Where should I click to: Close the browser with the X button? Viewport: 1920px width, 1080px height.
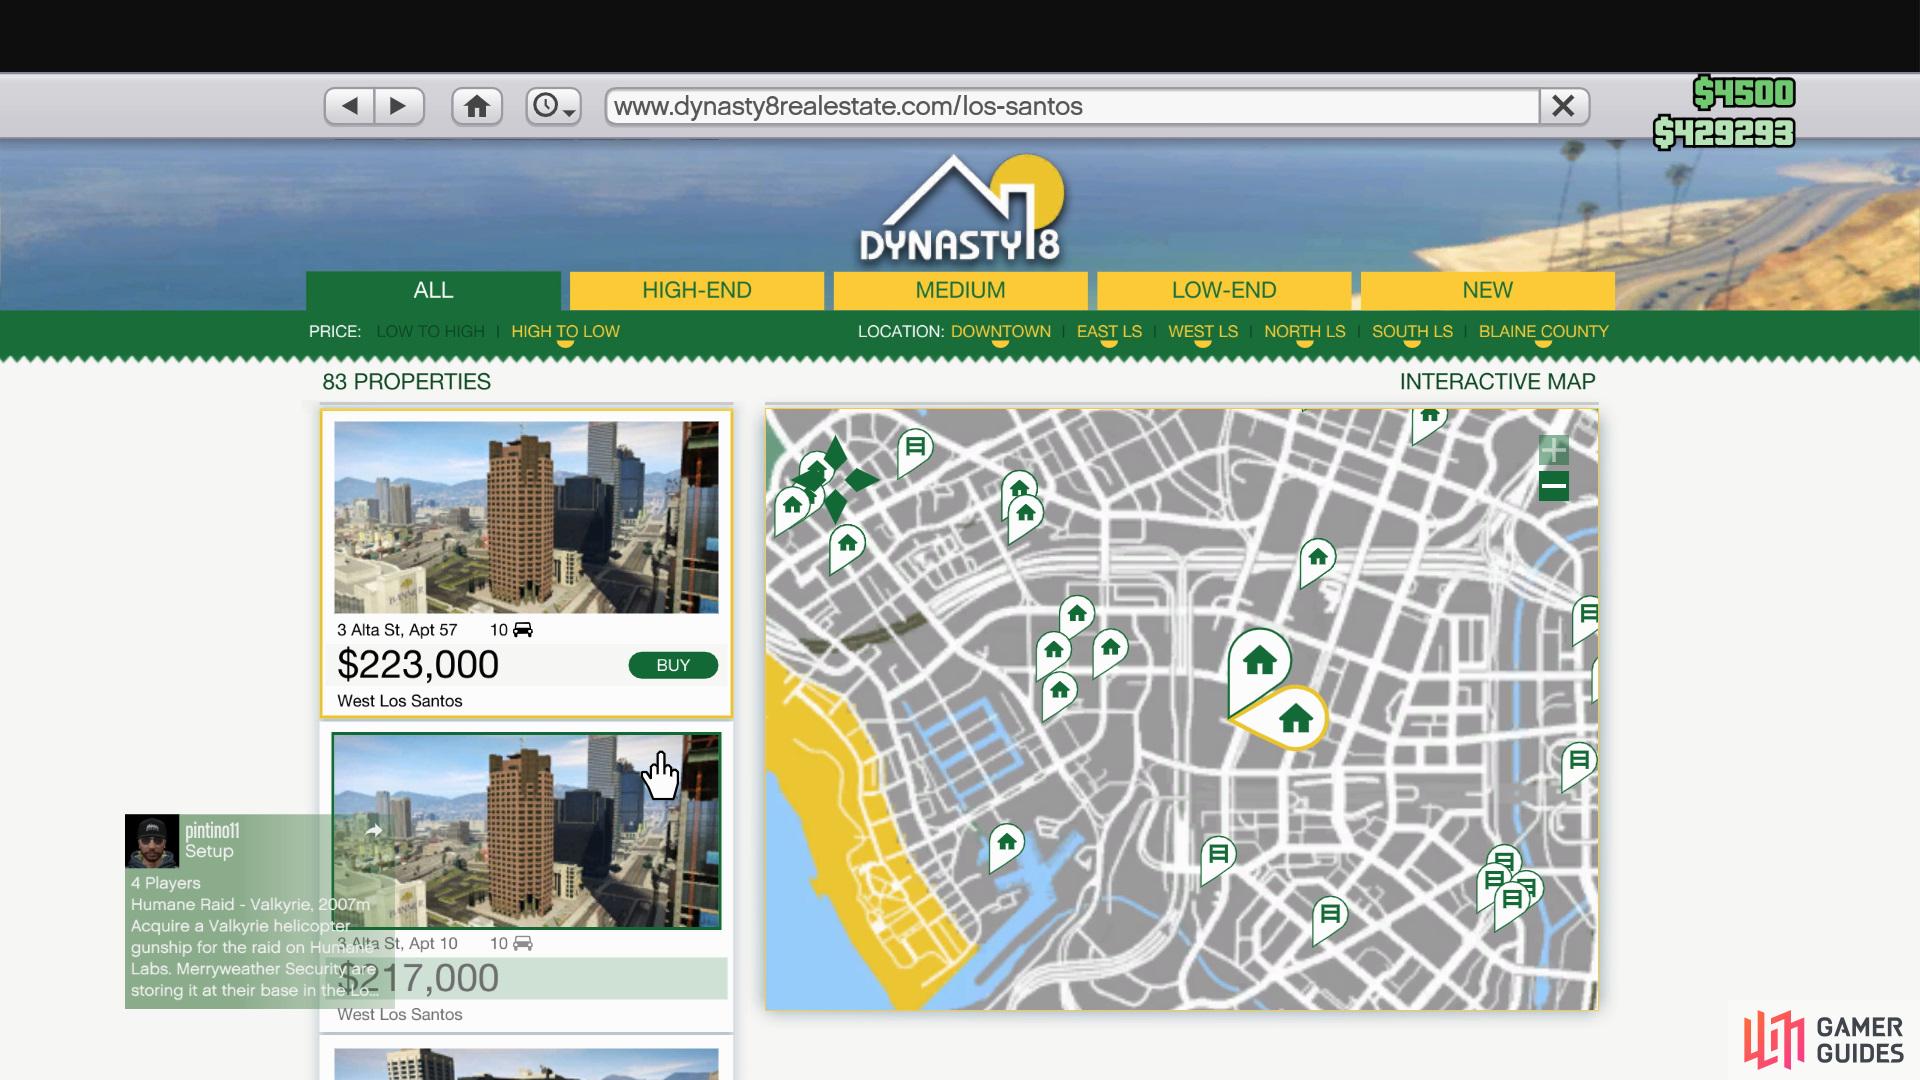pyautogui.click(x=1563, y=106)
